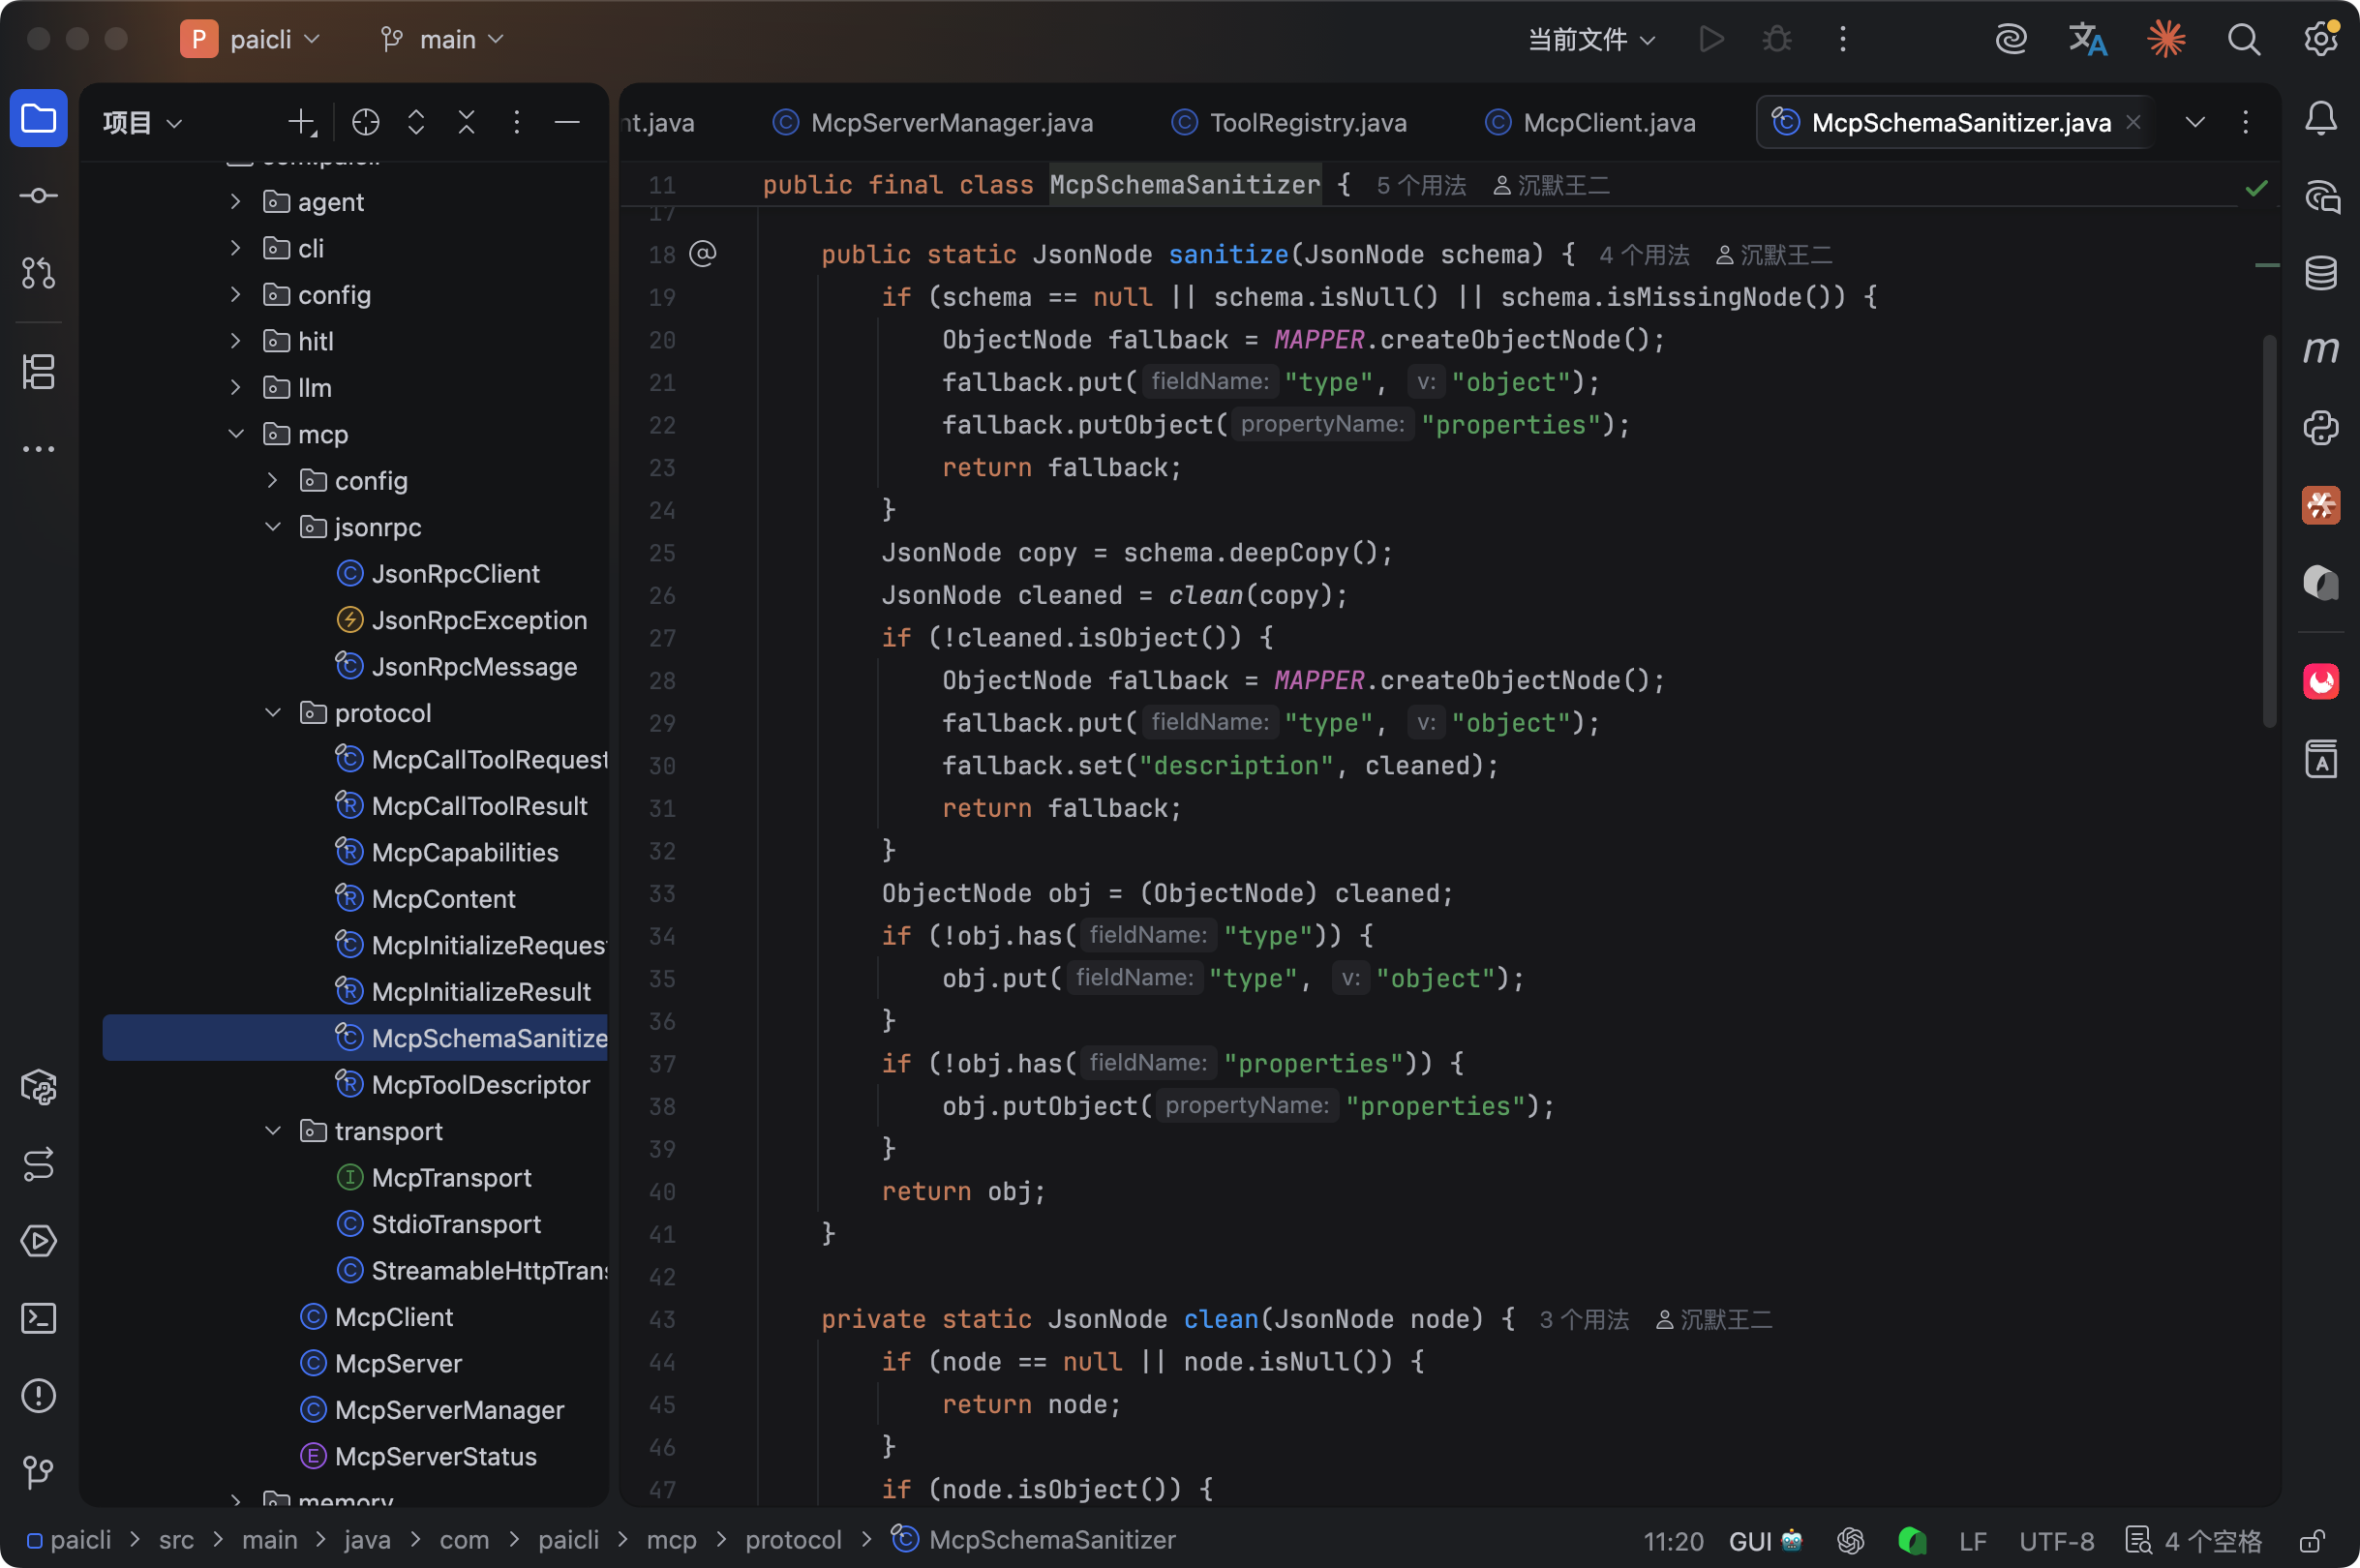Go to line via 11:20 position
This screenshot has width=2360, height=1568.
[x=1673, y=1540]
